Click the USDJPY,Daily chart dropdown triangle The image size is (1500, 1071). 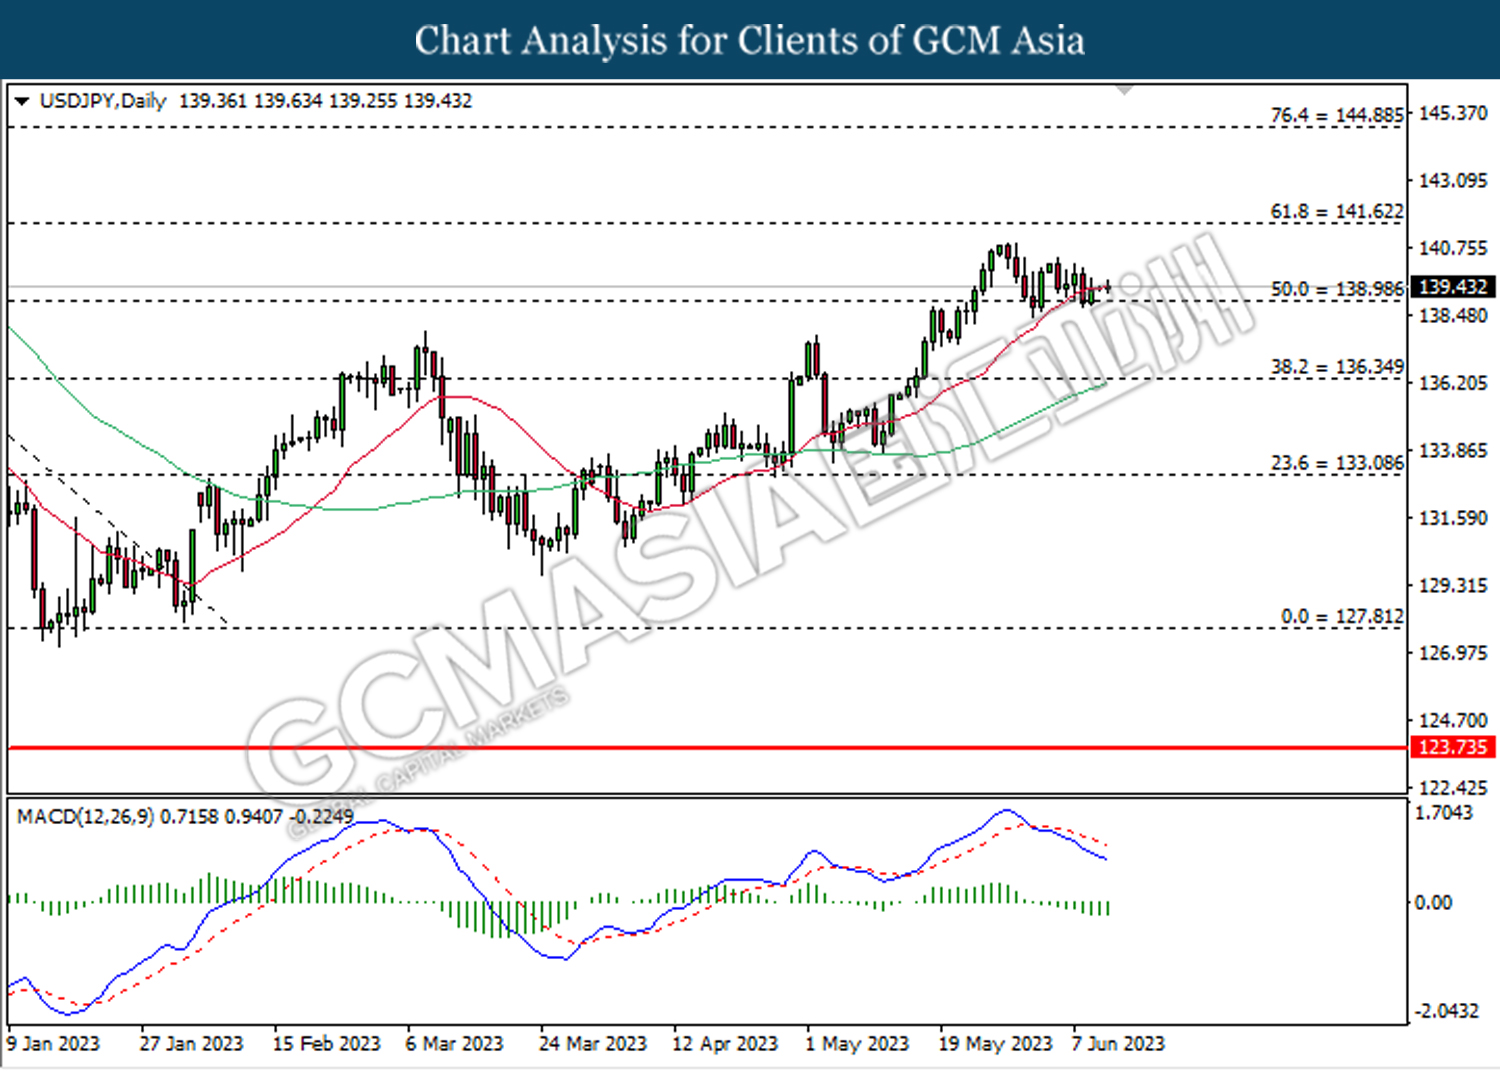click(21, 101)
